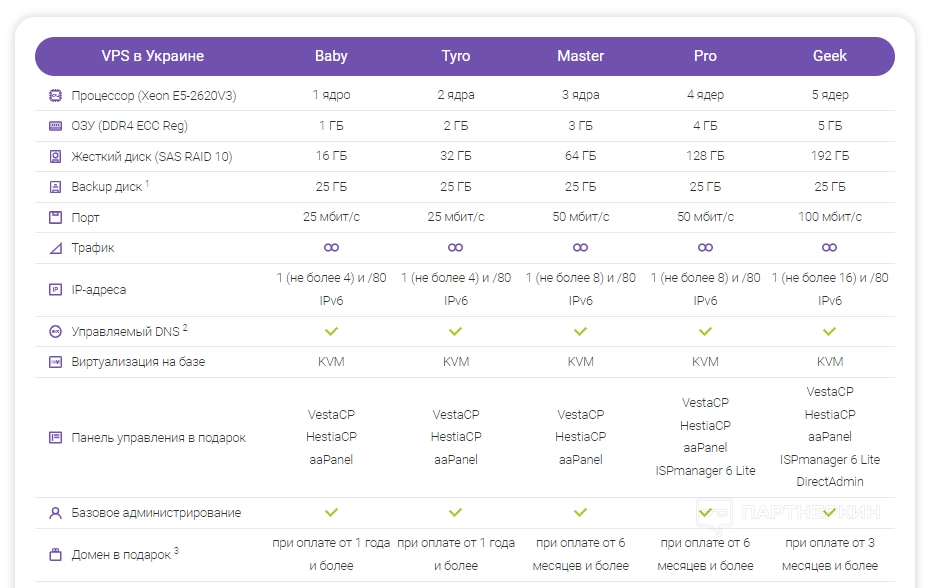This screenshot has width=931, height=588.
Task: Click the control panel gift icon
Action: [56, 438]
